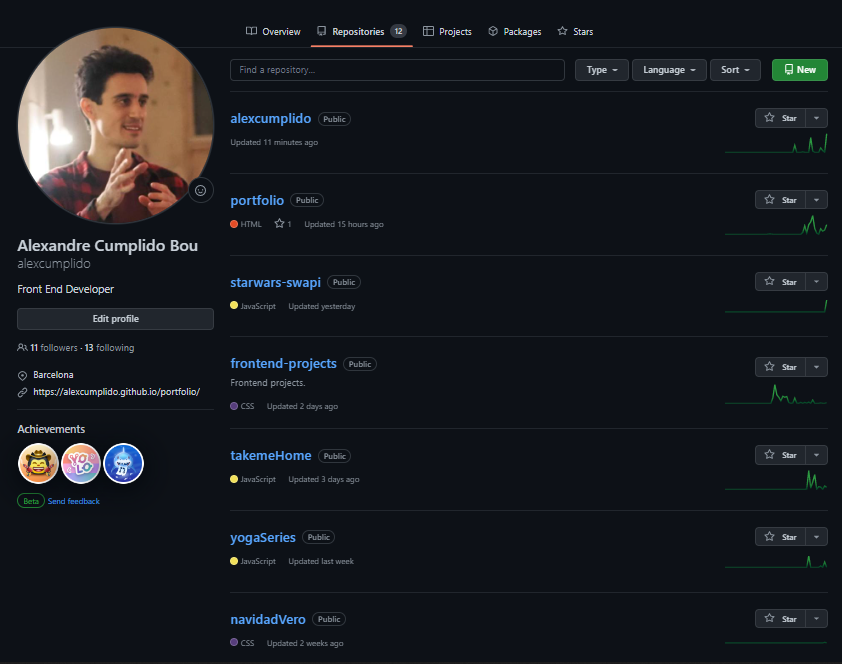This screenshot has width=842, height=664.
Task: Expand the Language filter dropdown
Action: tap(669, 70)
